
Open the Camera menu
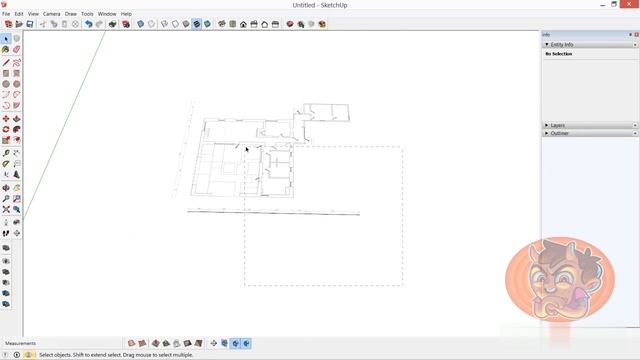pyautogui.click(x=51, y=14)
